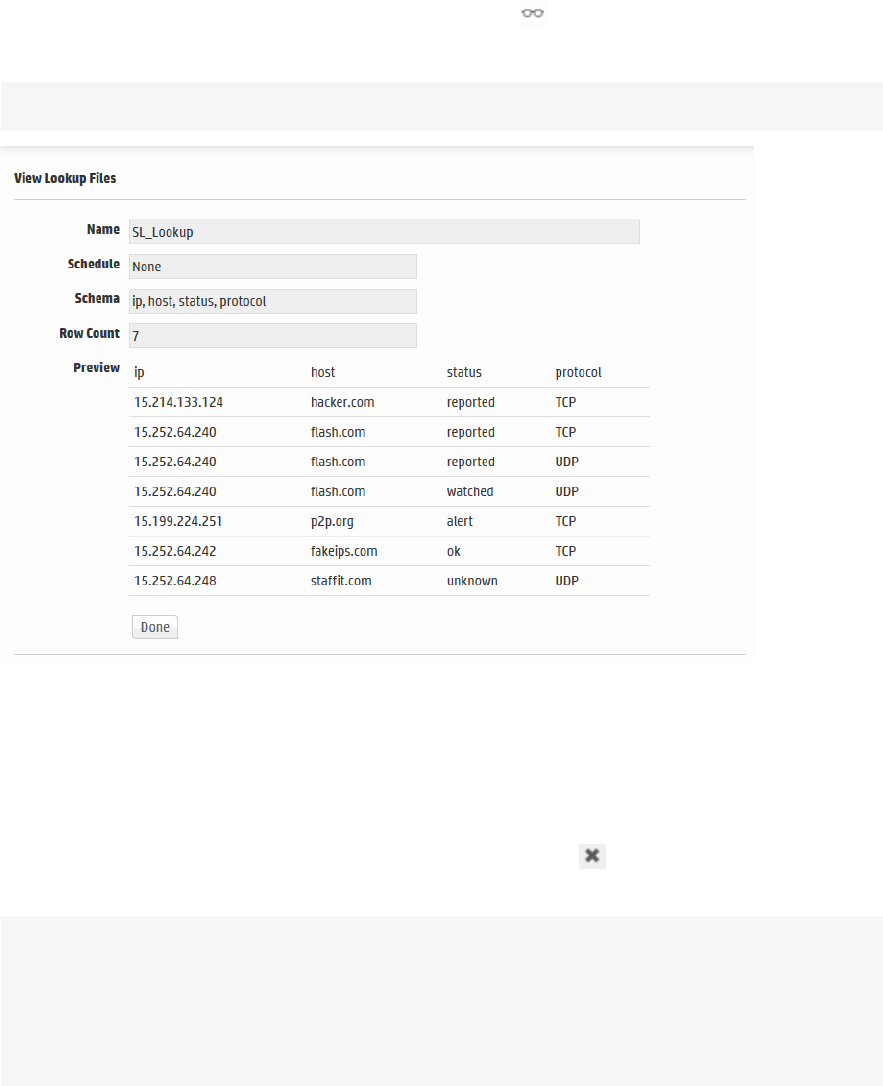
Task: Select IP 15.252.64.242 cell
Action: coord(175,551)
